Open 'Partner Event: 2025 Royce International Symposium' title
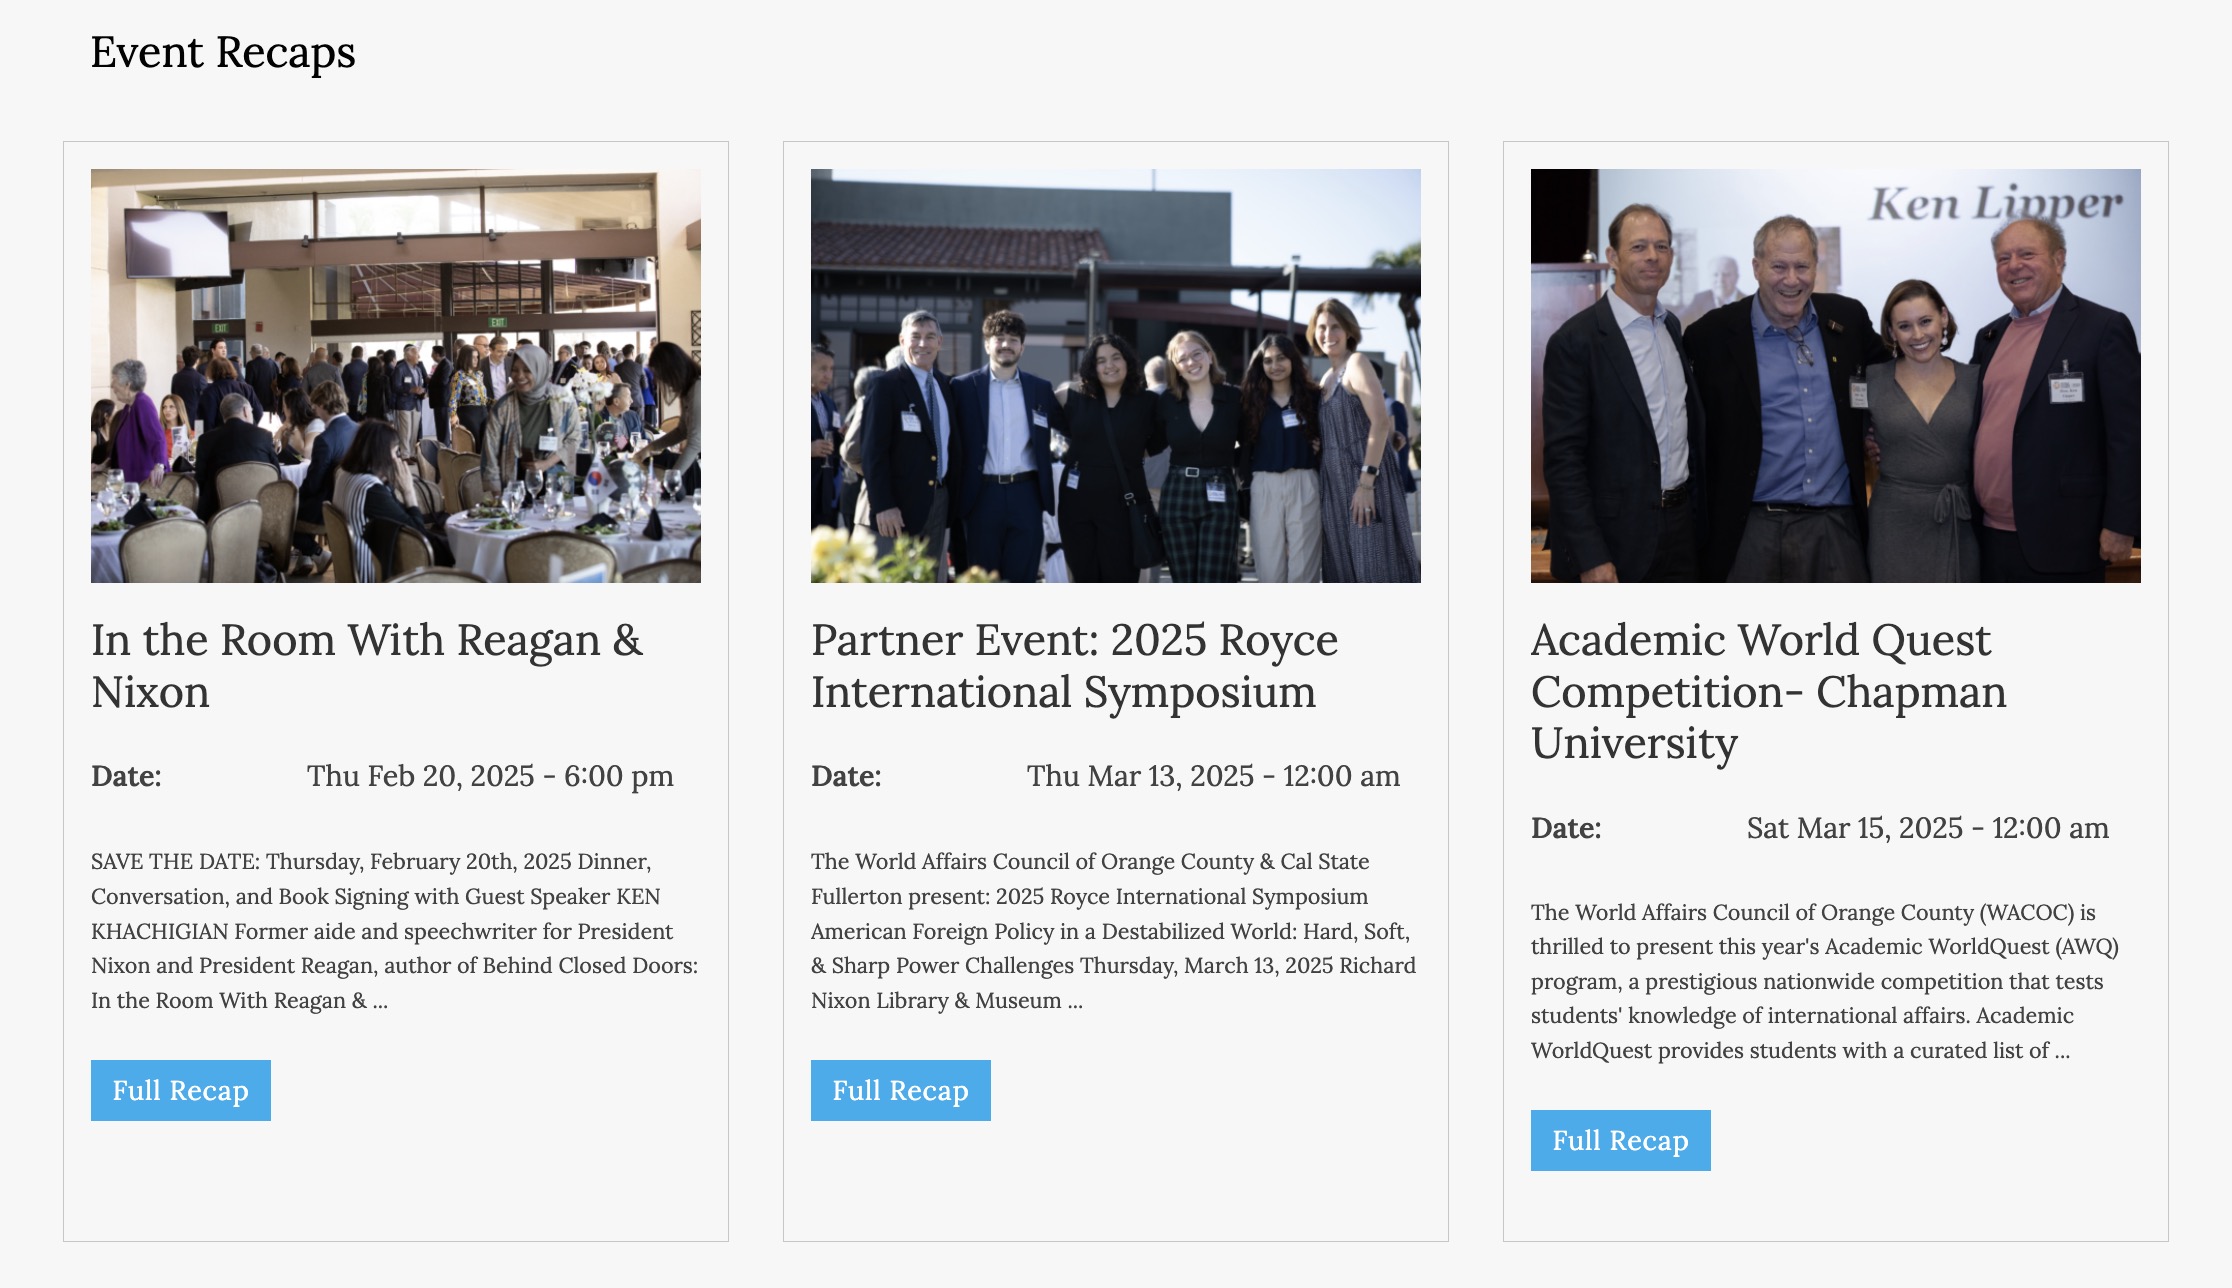The width and height of the screenshot is (2232, 1288). point(1074,666)
